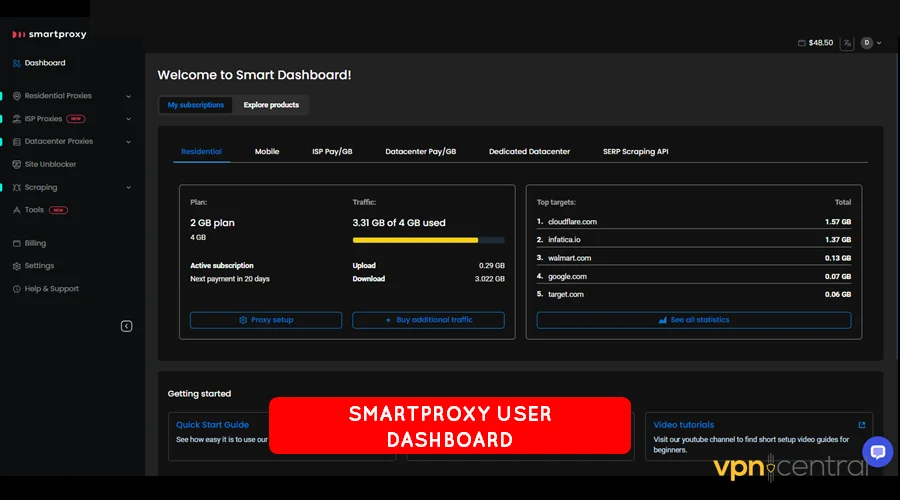Screen dimensions: 900x500
Task: Open the account dropdown chevron
Action: pyautogui.click(x=879, y=43)
